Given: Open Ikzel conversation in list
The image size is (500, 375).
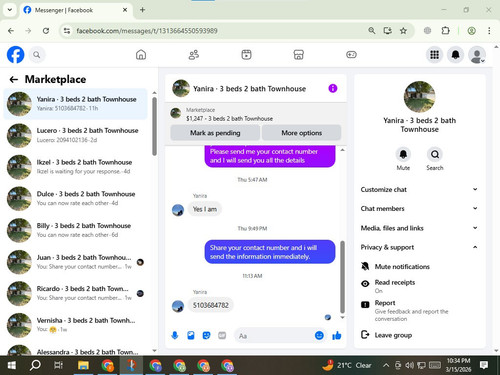Looking at the screenshot, I should point(75,167).
